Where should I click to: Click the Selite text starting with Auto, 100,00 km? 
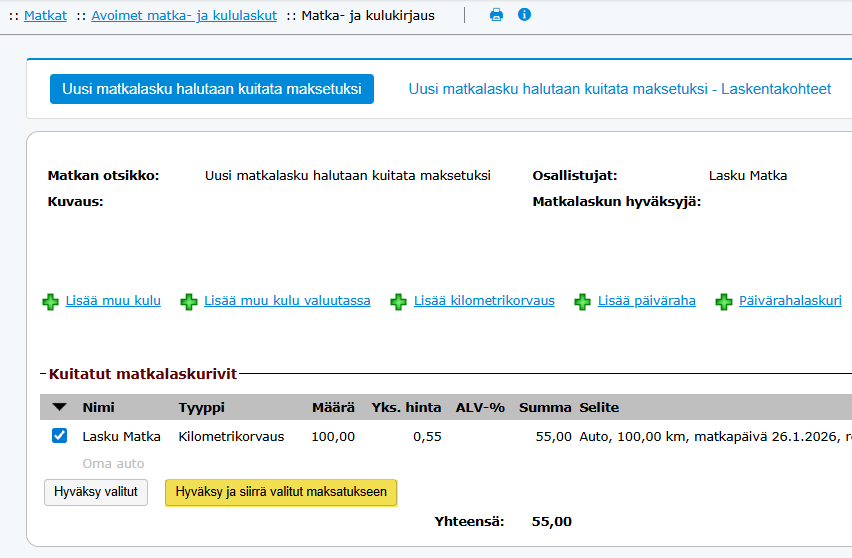tap(716, 437)
